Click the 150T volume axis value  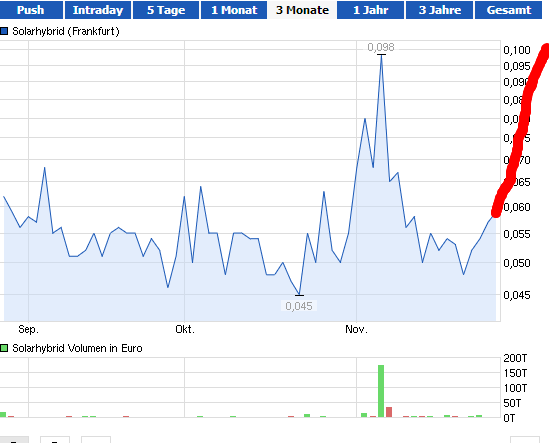515,373
